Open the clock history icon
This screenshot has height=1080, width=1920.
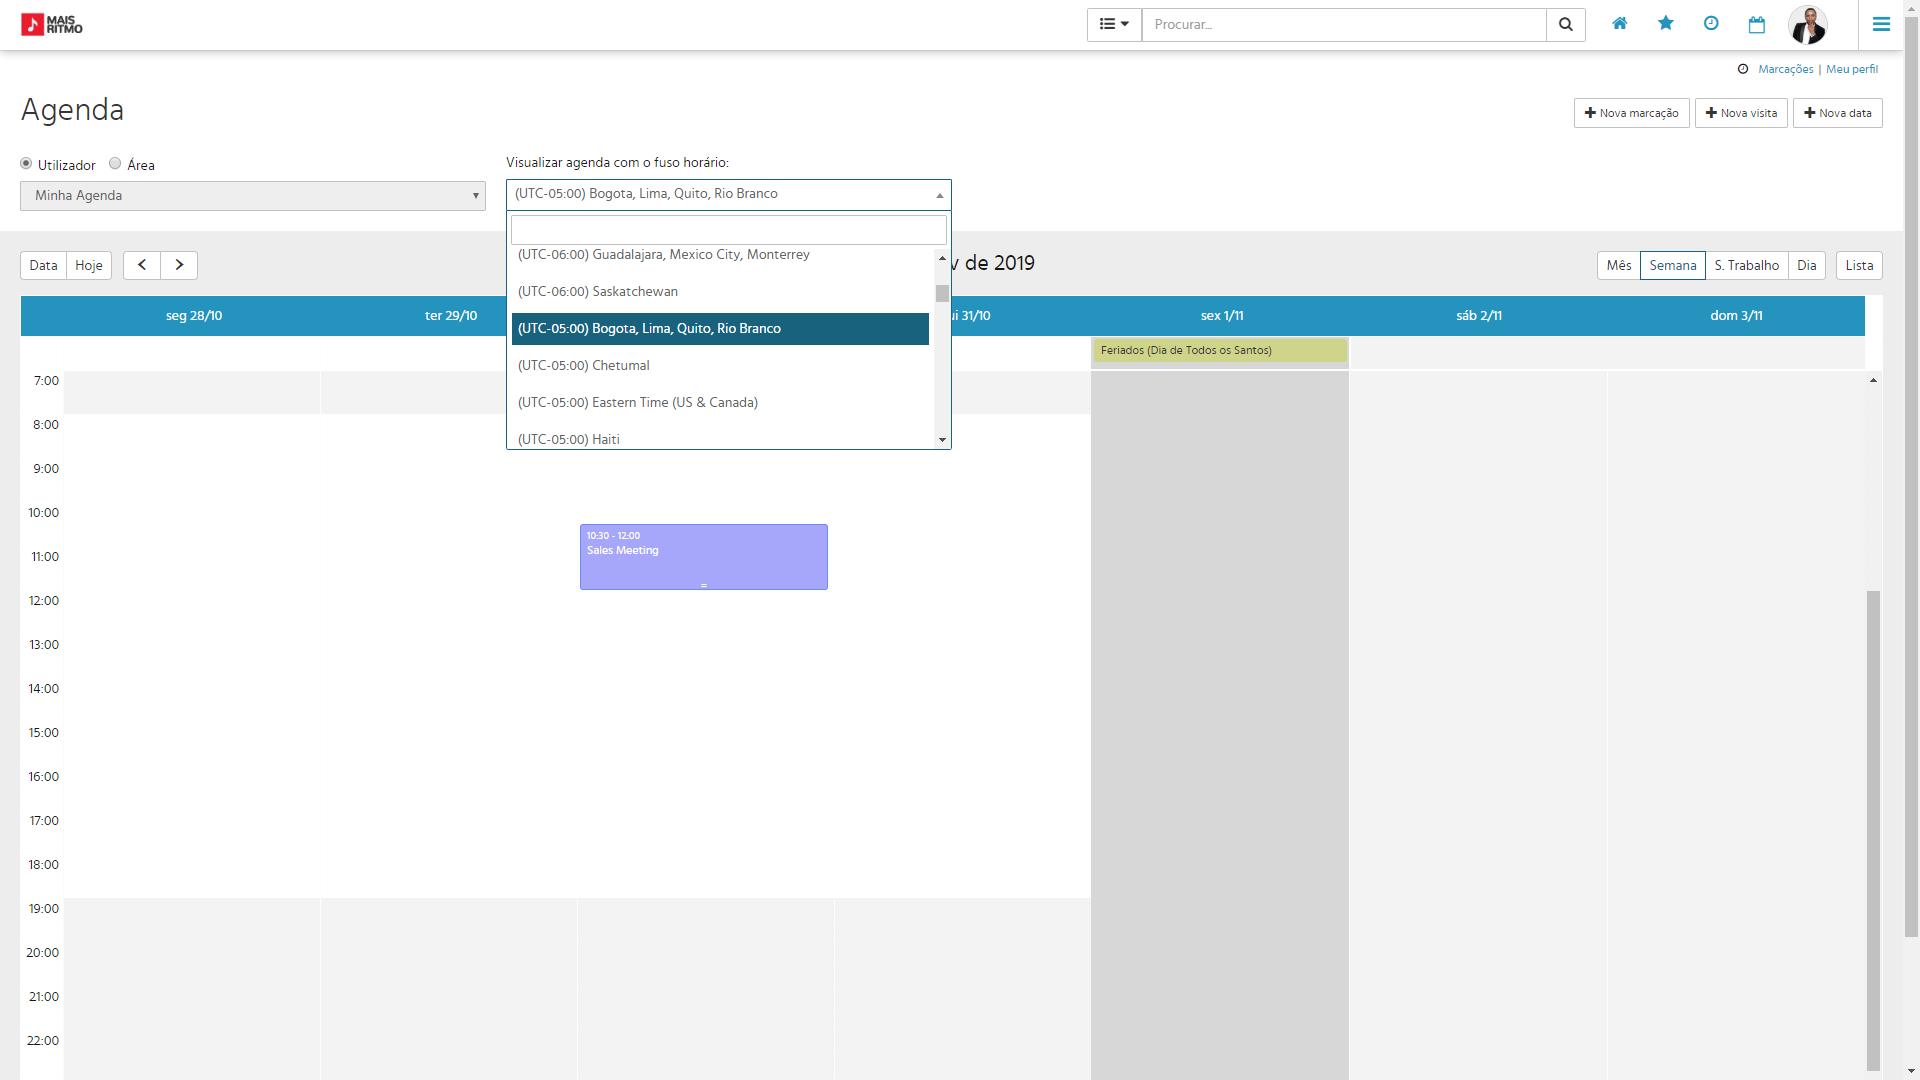pos(1711,23)
